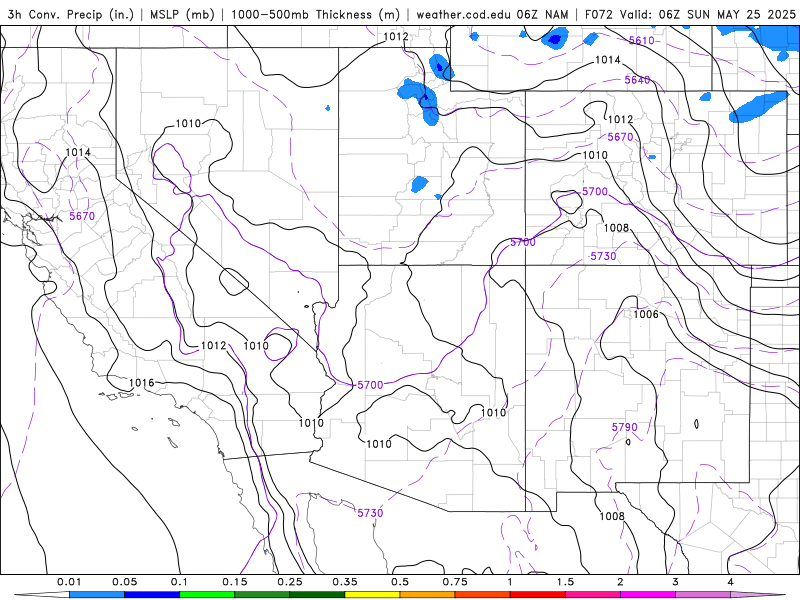800x600 pixels.
Task: Click the magenta 2–3 legend swatch
Action: [648, 595]
